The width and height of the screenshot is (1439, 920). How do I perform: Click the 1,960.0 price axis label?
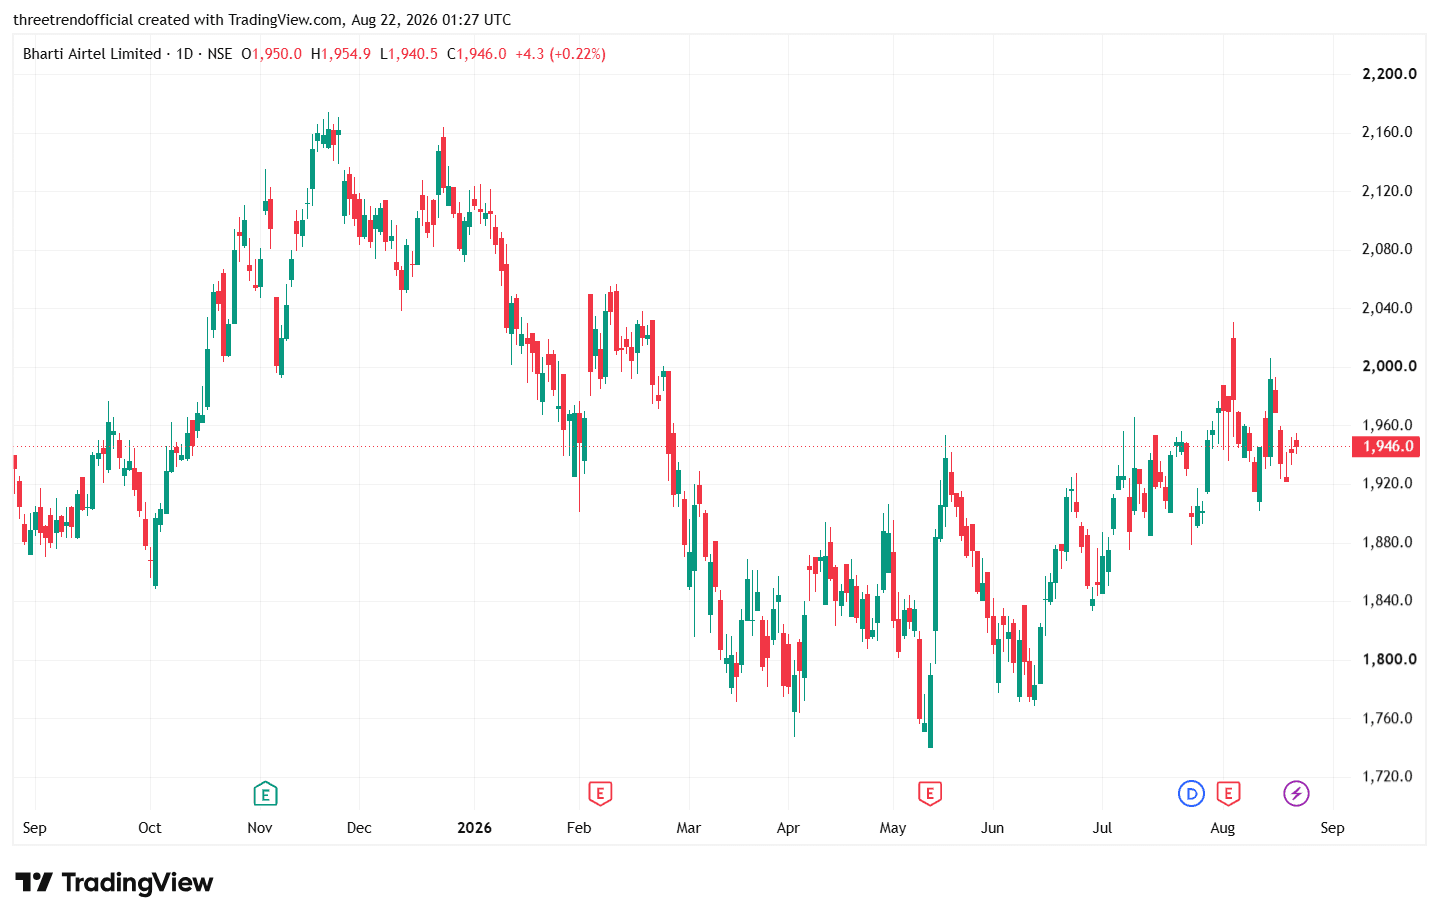coord(1387,425)
